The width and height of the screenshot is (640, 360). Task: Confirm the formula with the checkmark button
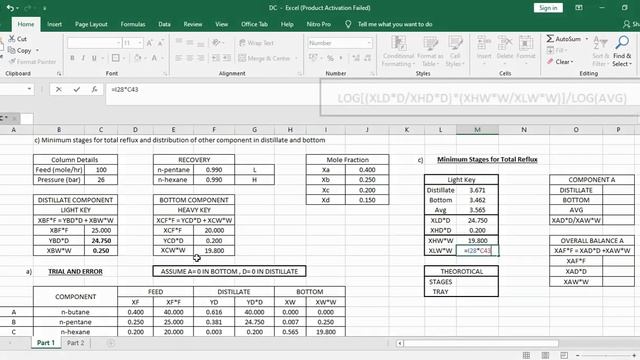(x=77, y=89)
